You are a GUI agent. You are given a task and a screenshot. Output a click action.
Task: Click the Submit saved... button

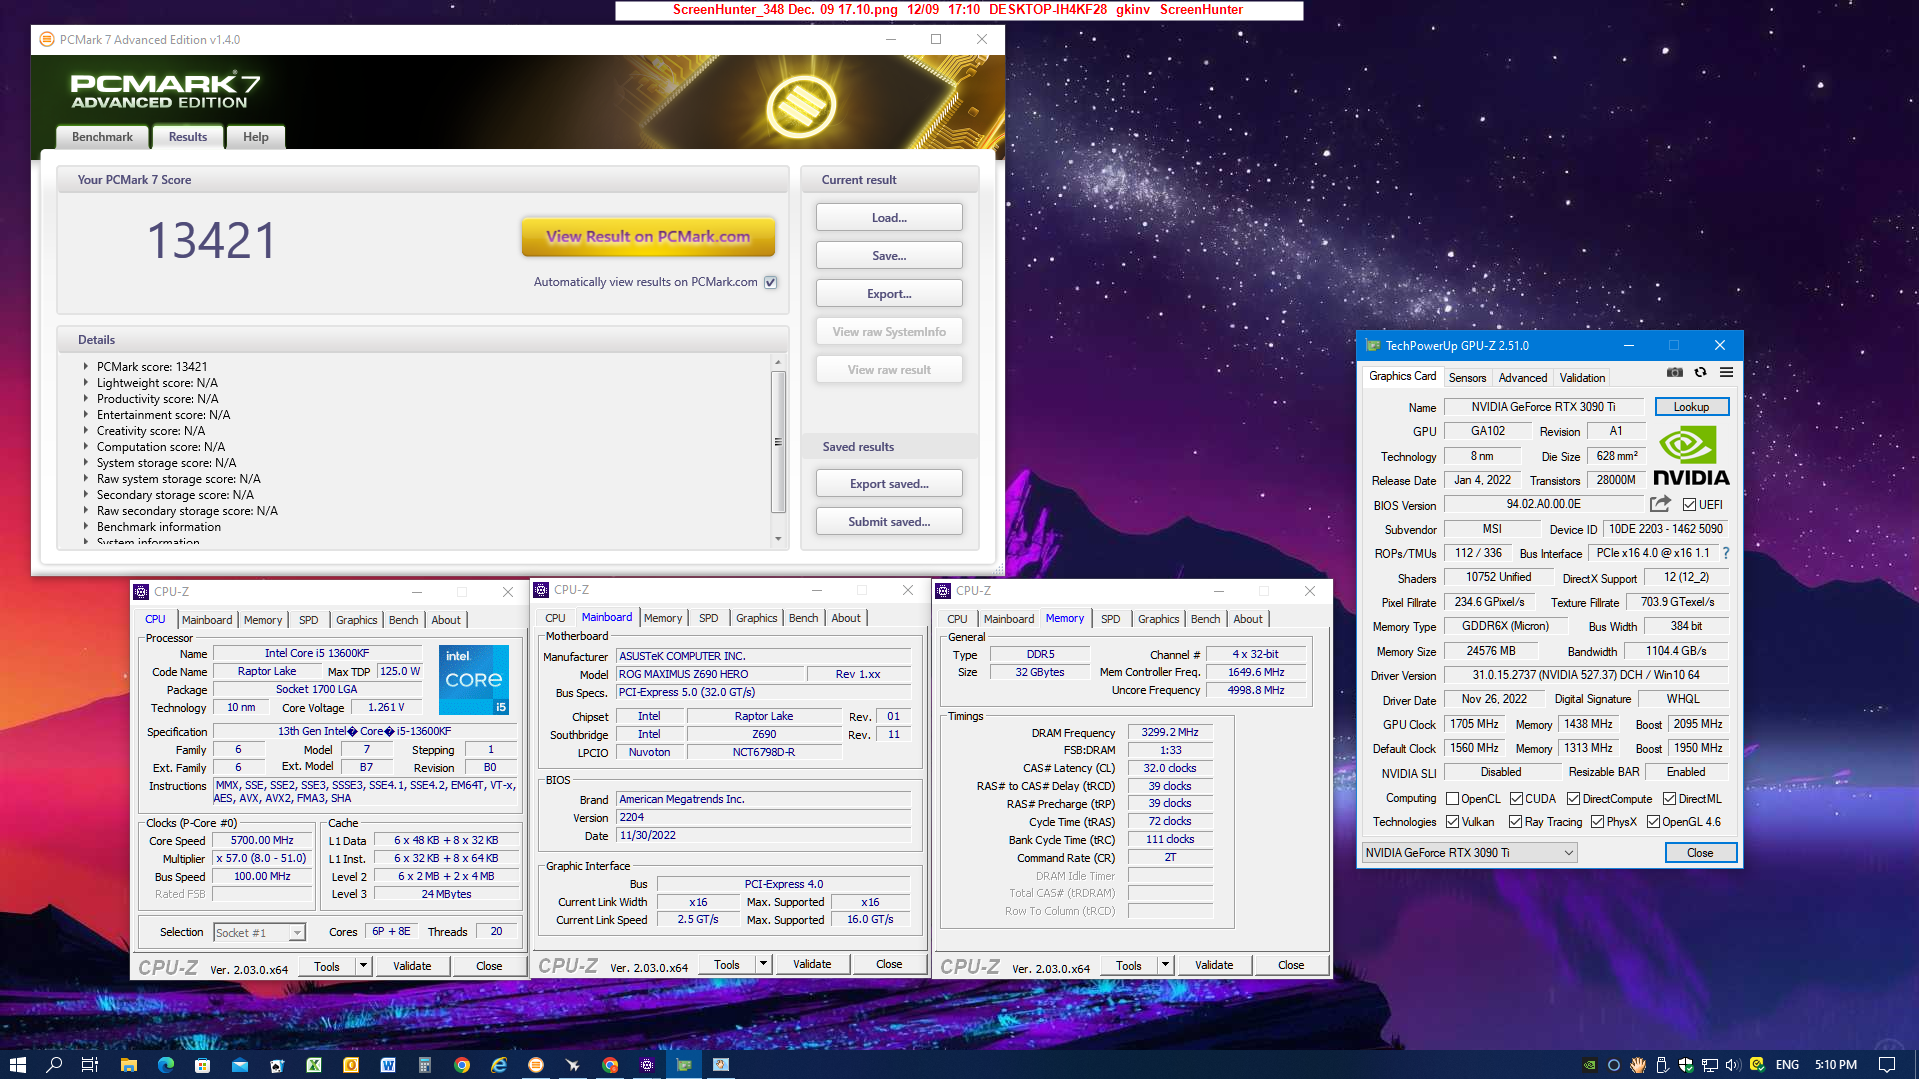(x=889, y=522)
